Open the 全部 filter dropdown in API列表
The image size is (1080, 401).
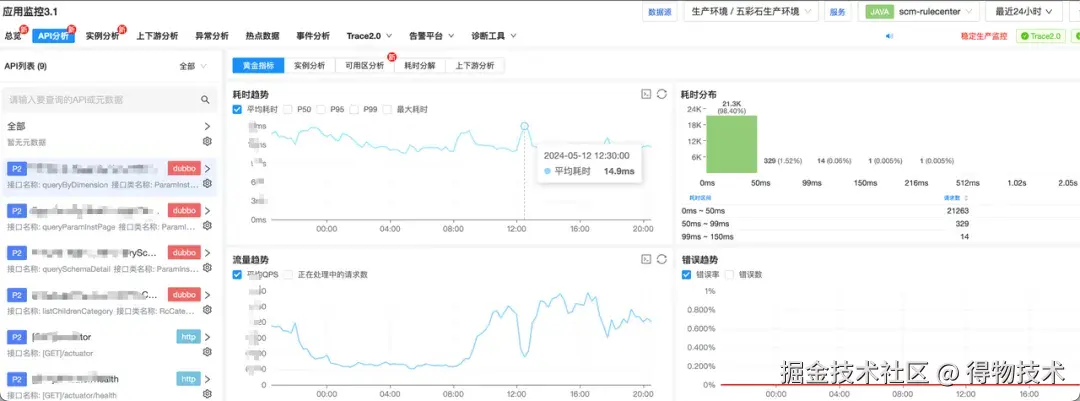pos(193,66)
